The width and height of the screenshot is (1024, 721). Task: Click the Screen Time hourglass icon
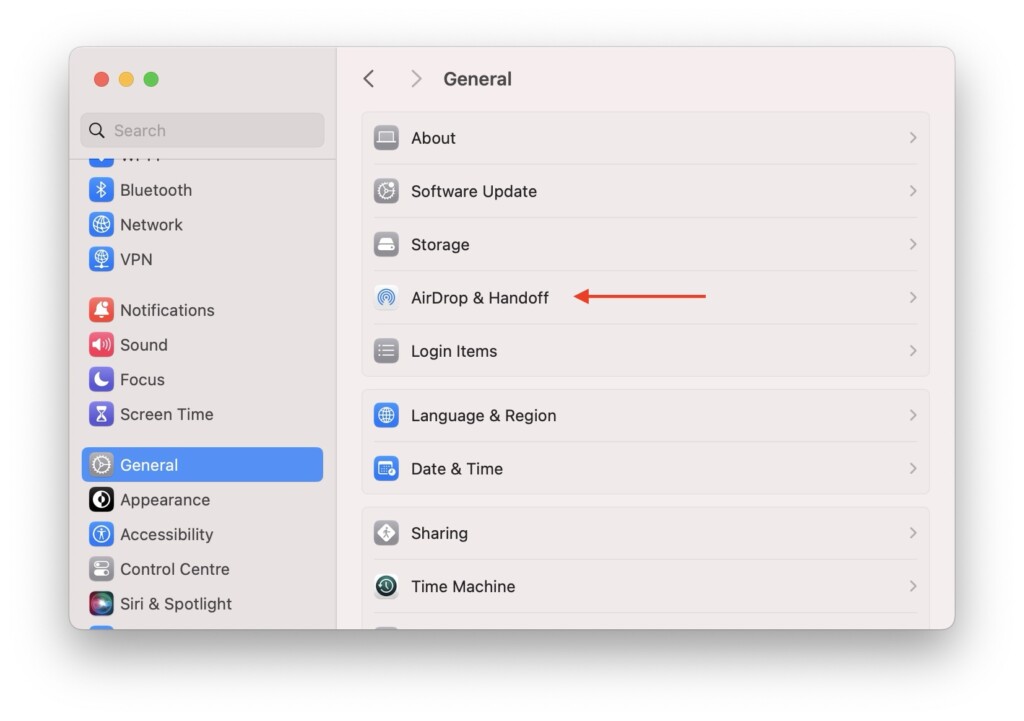point(101,414)
